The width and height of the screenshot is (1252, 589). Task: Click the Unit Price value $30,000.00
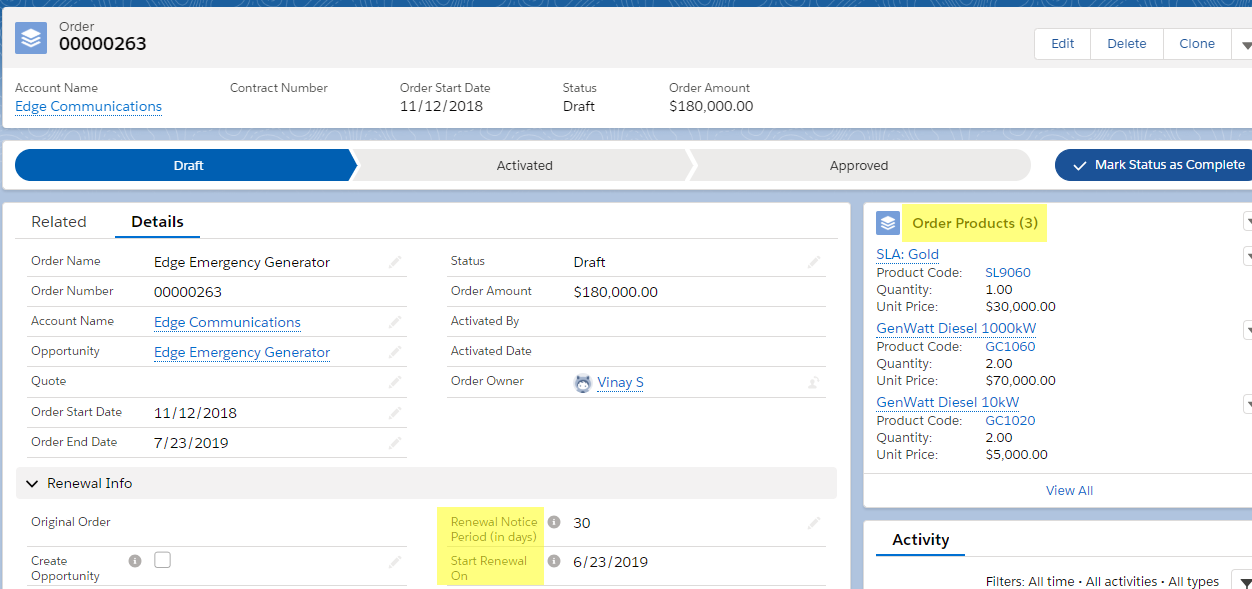tap(1020, 306)
